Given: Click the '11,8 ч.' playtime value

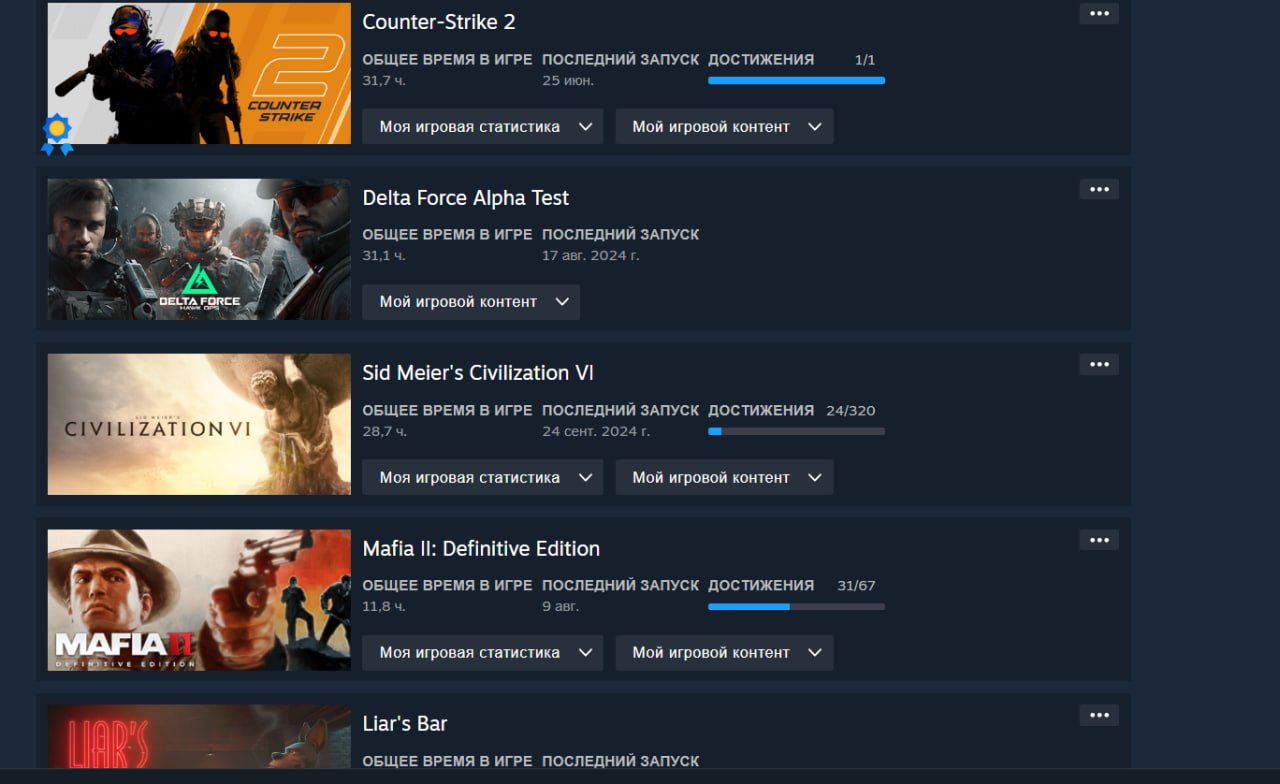Looking at the screenshot, I should pos(384,607).
